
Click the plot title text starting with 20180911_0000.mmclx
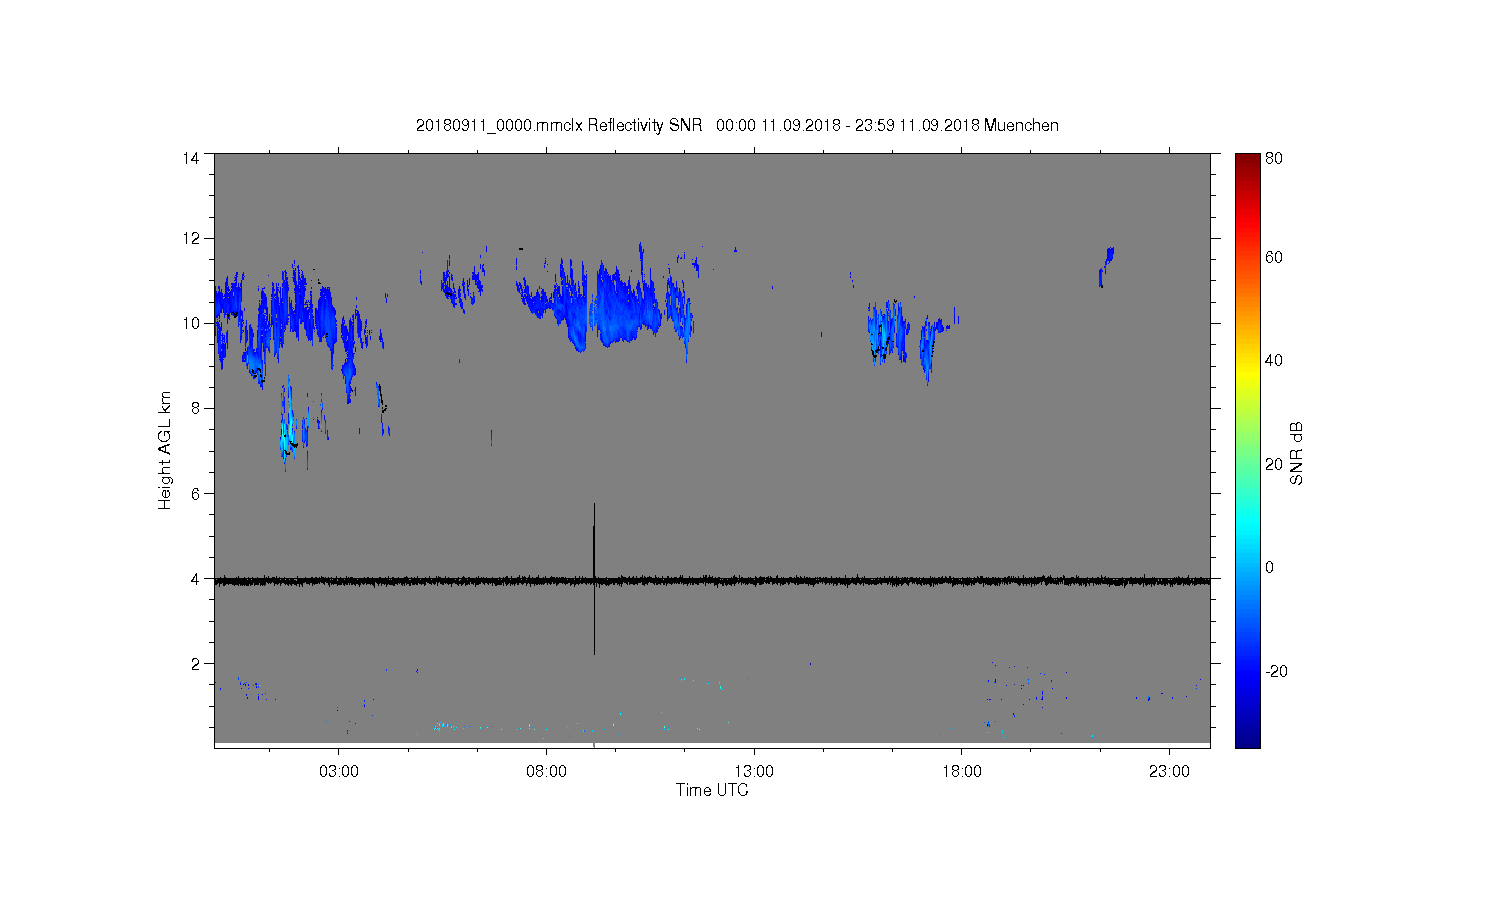point(737,125)
